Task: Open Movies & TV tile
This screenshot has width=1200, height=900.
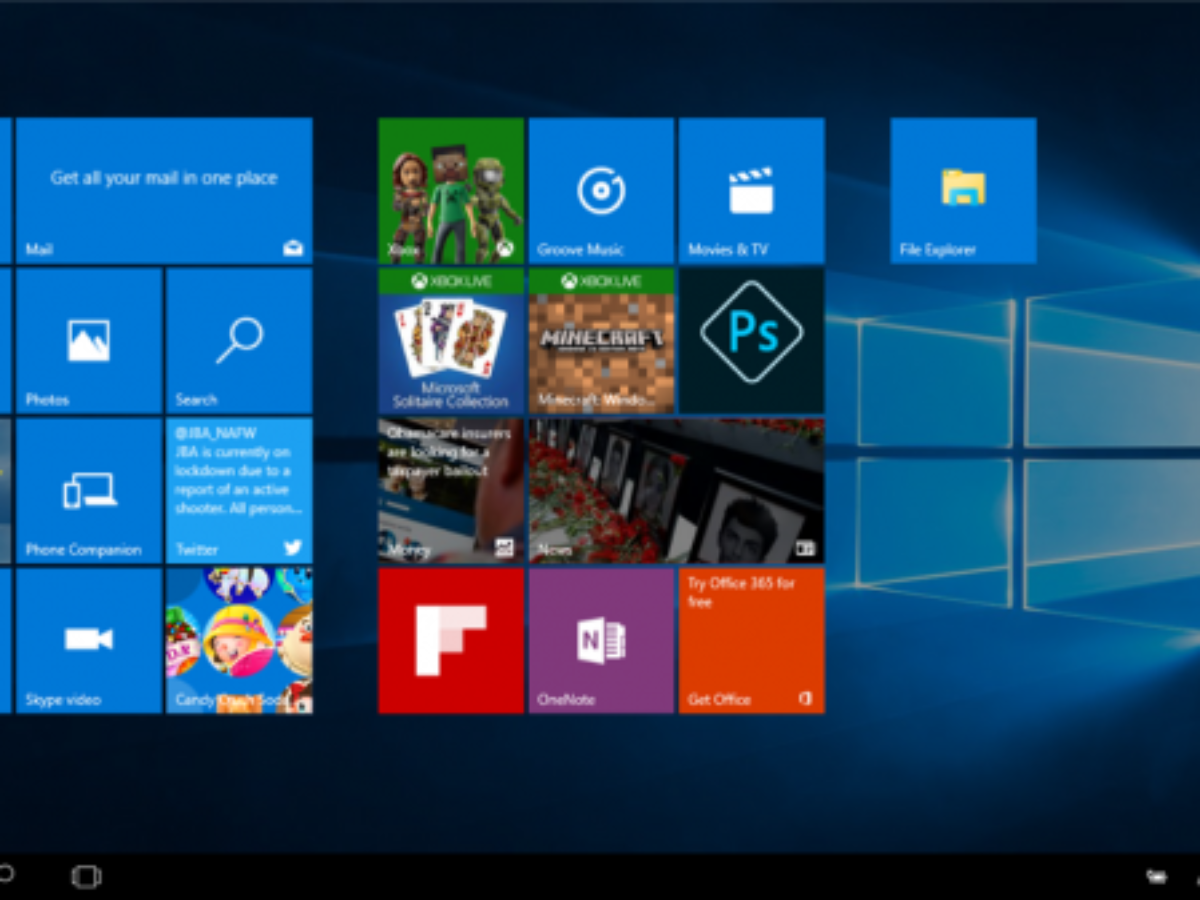Action: pyautogui.click(x=752, y=190)
